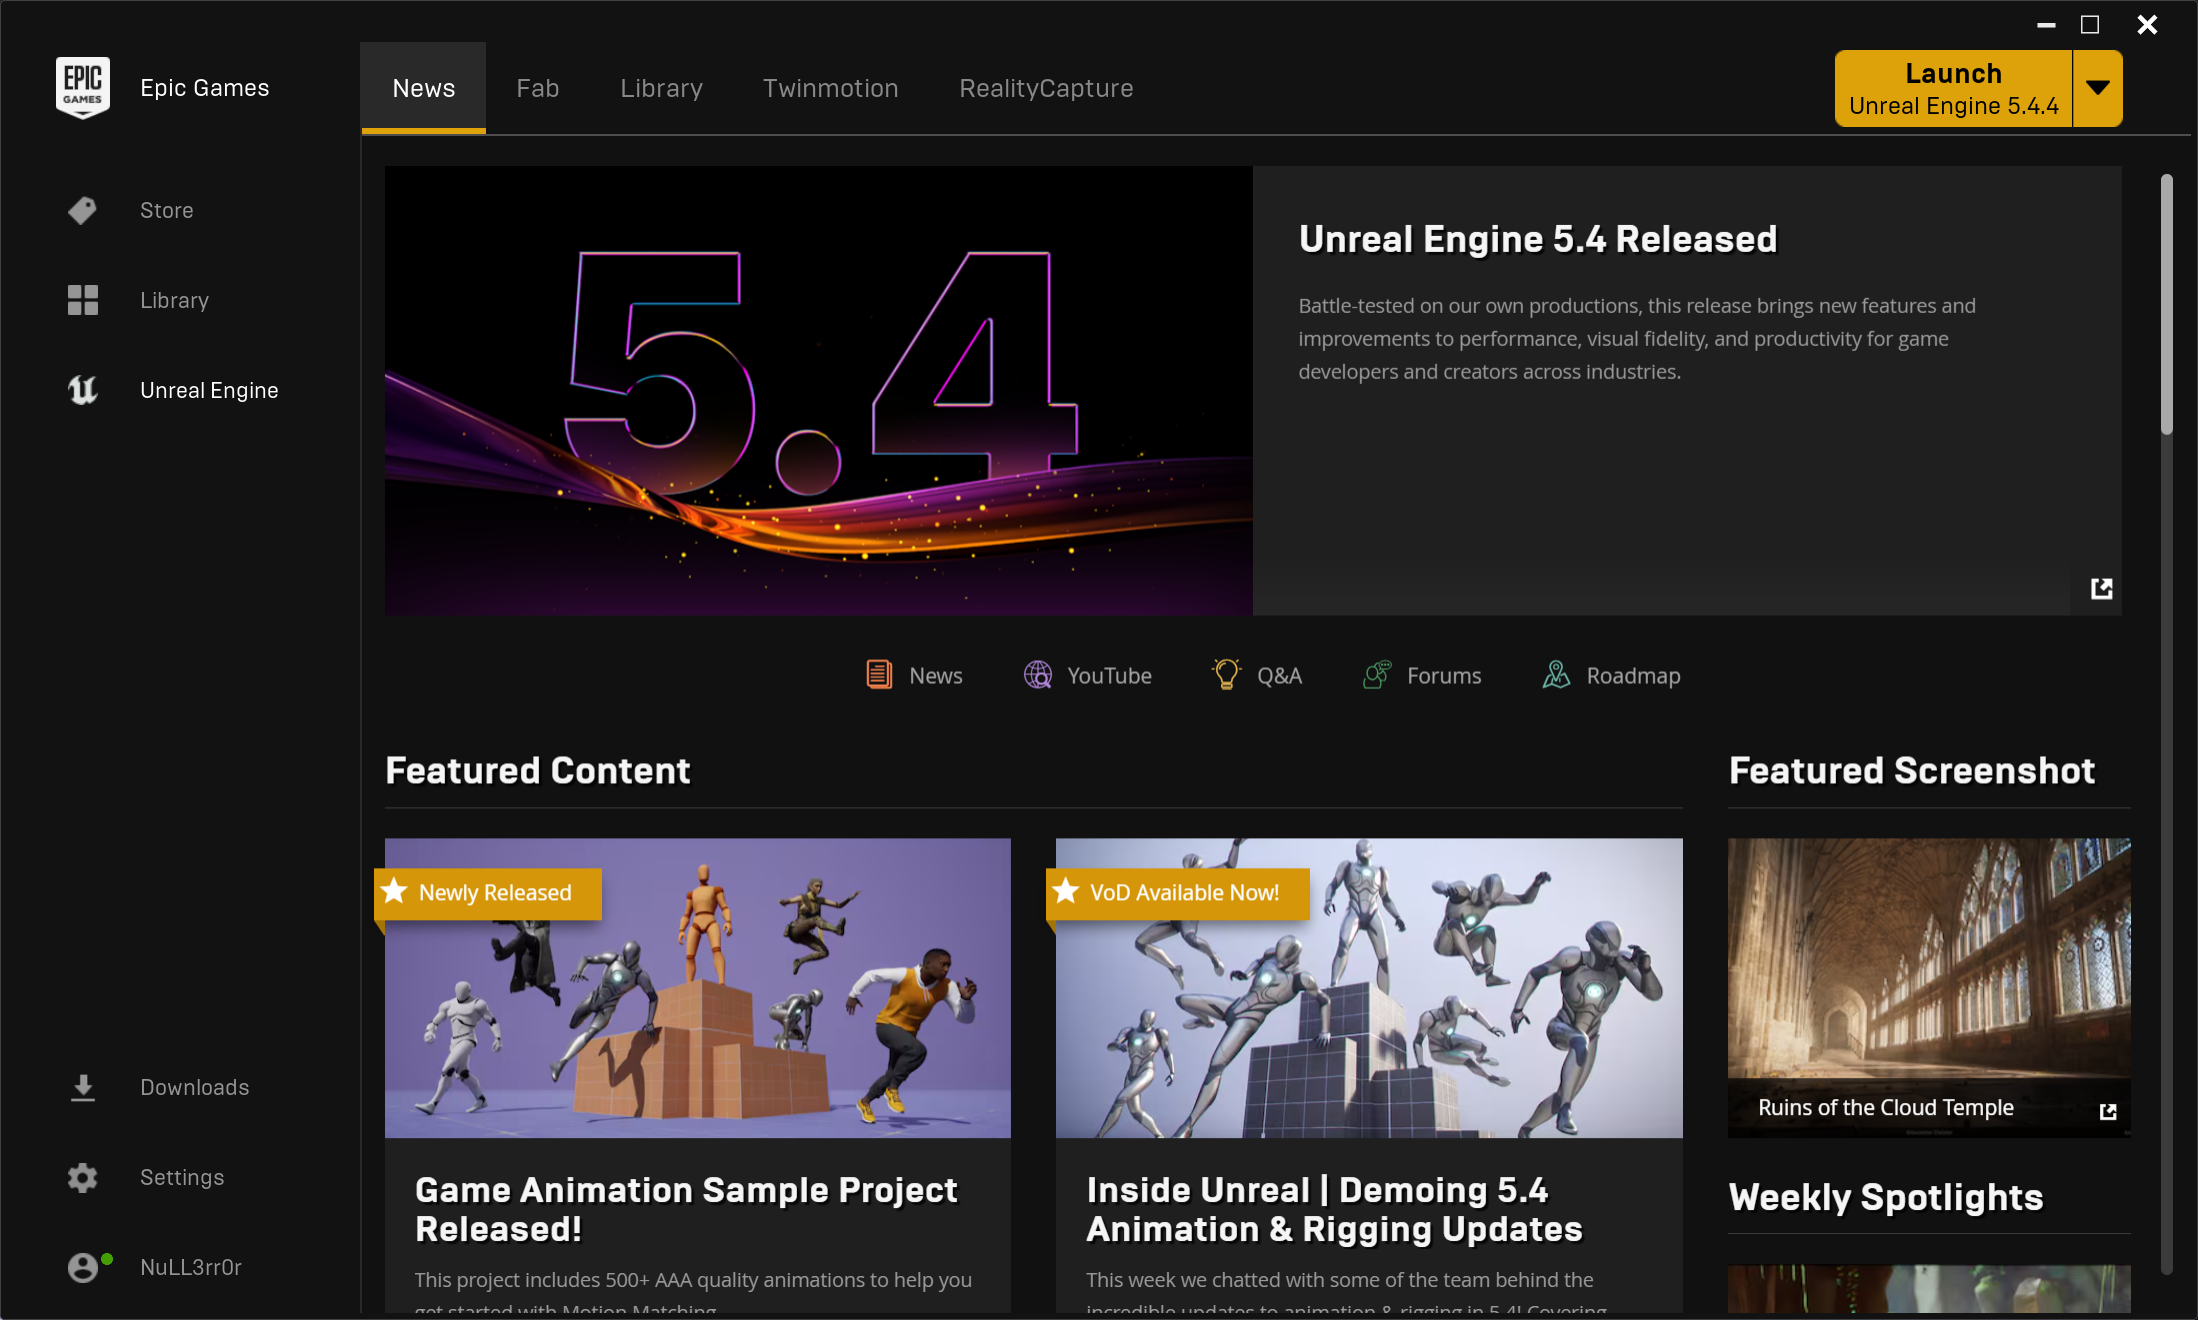2198x1320 pixels.
Task: Open the 5.4 banner external link icon
Action: (2100, 589)
